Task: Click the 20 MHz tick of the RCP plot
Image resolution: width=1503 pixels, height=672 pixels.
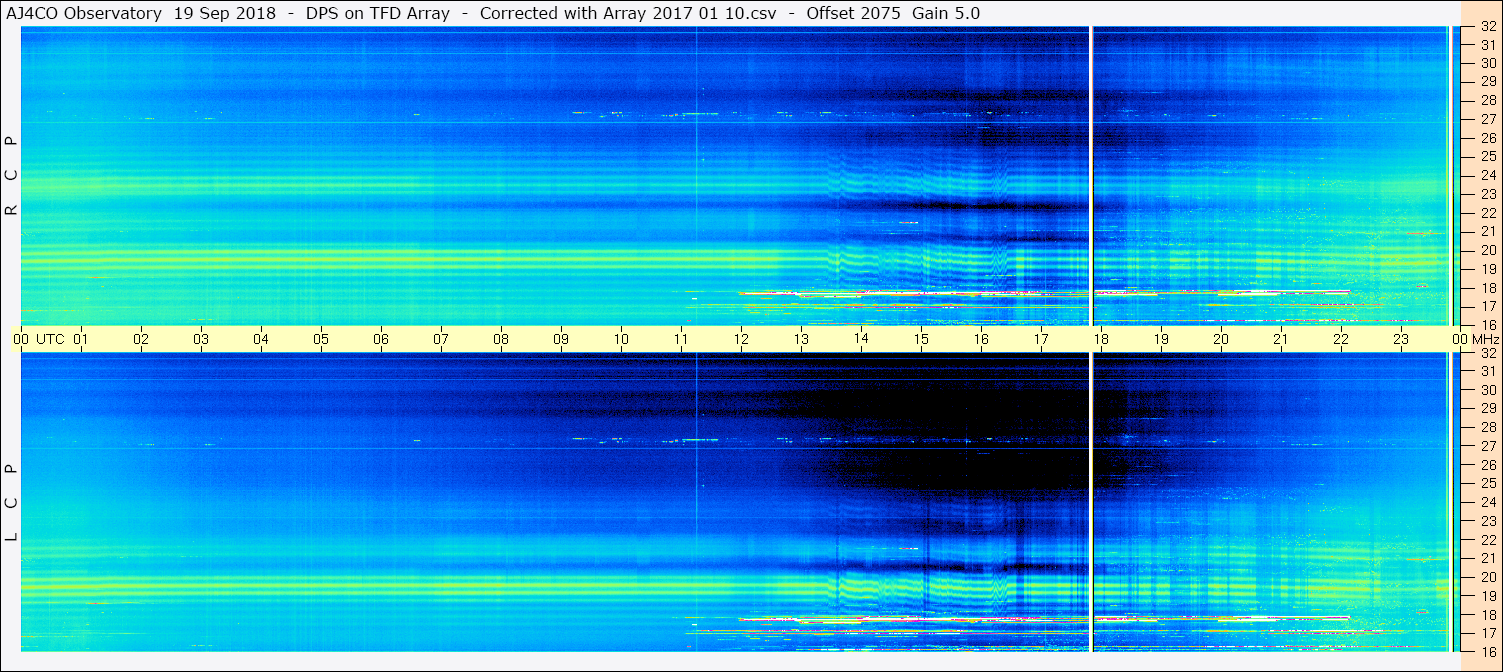Action: tap(1487, 250)
